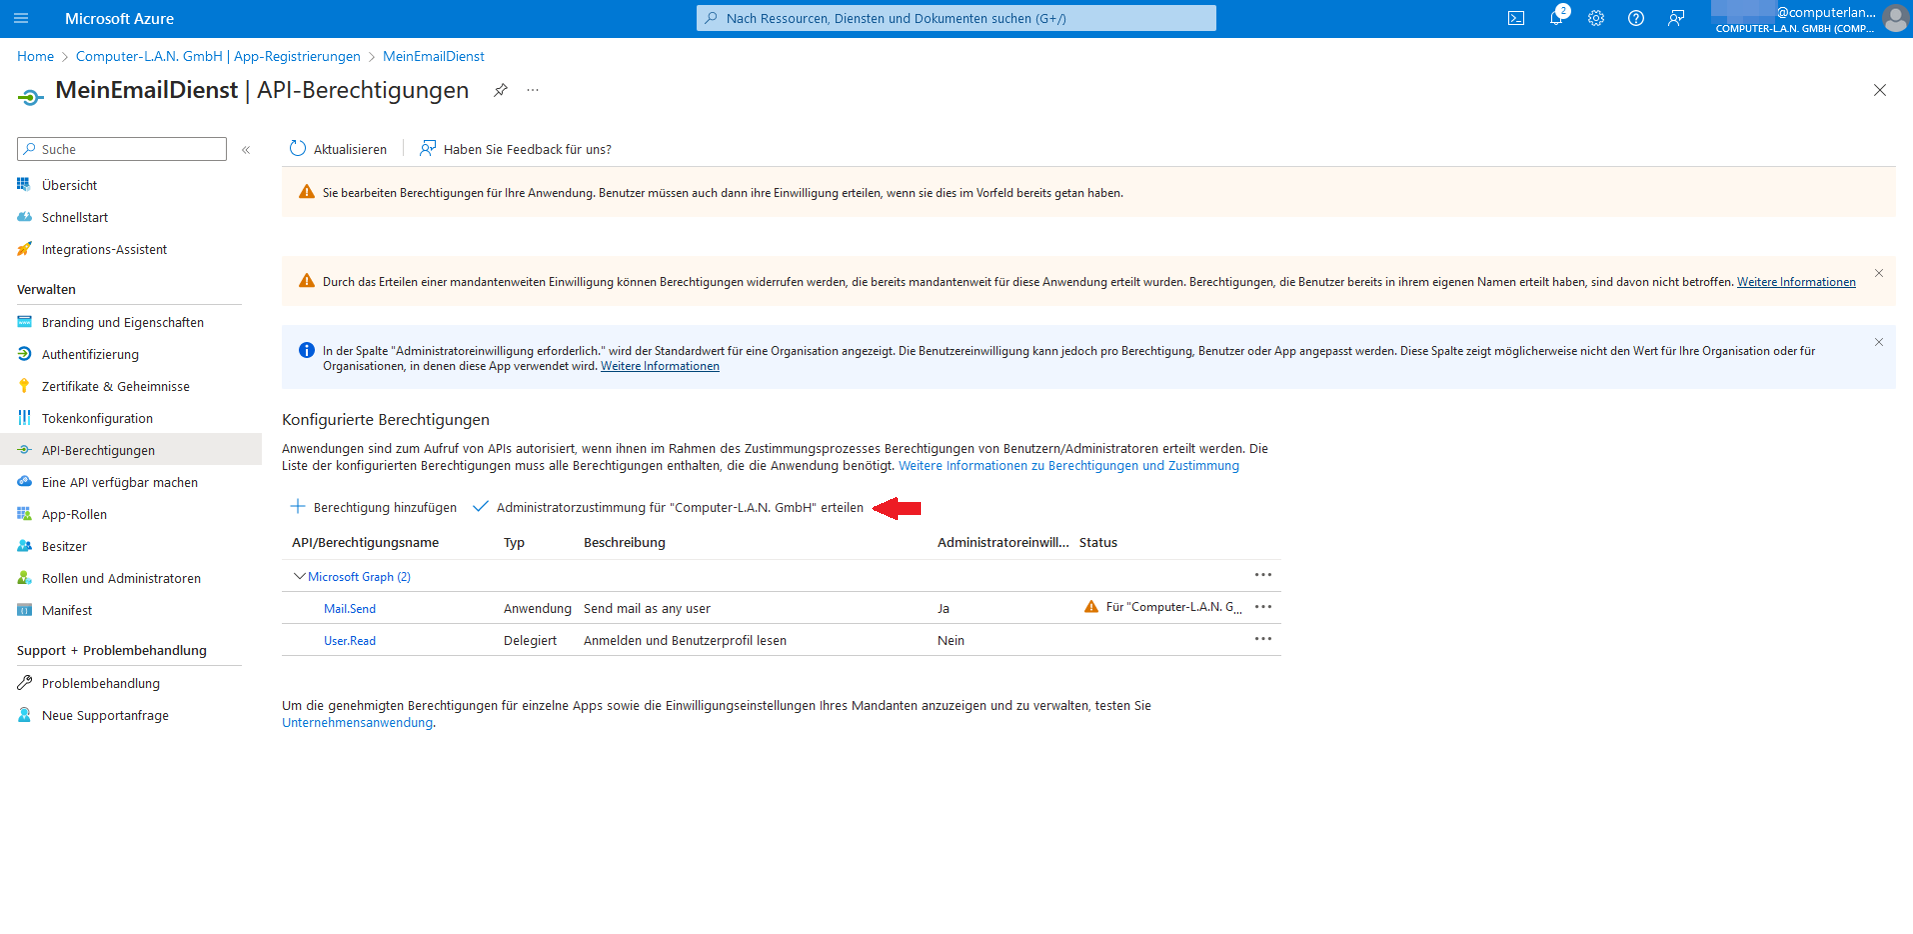1913x934 pixels.
Task: Click Microsoft Azure portal title
Action: (119, 18)
